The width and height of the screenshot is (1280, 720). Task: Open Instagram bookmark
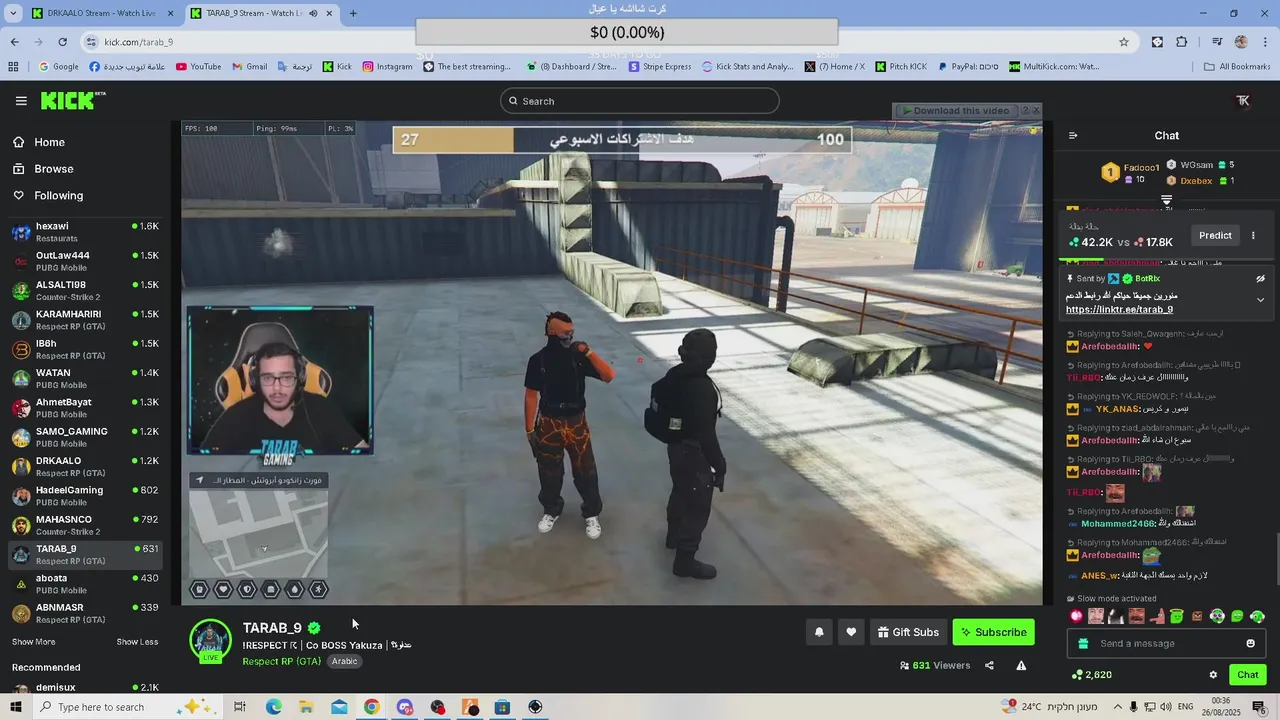tap(387, 67)
